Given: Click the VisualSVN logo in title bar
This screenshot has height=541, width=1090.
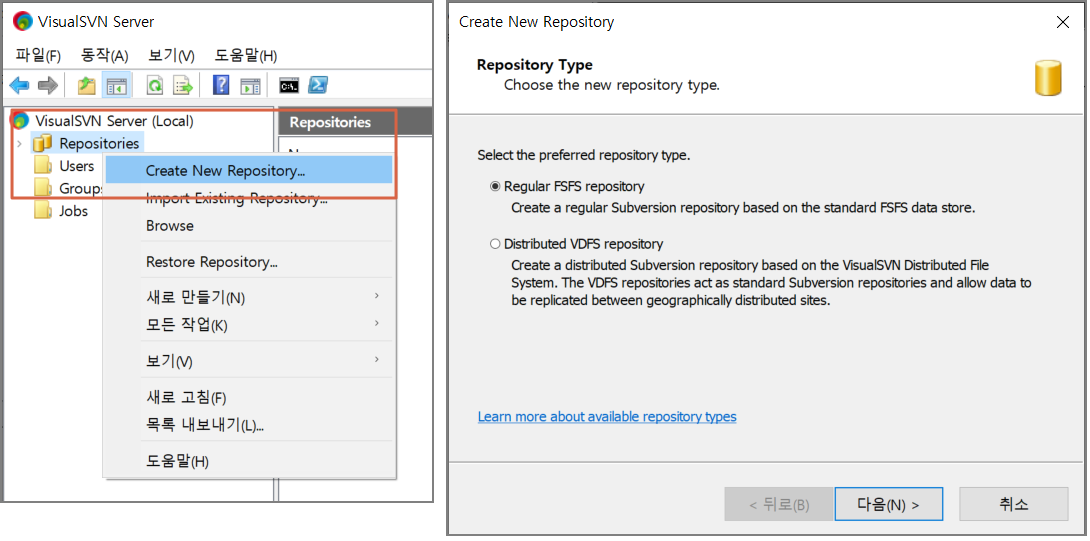Looking at the screenshot, I should pyautogui.click(x=22, y=21).
